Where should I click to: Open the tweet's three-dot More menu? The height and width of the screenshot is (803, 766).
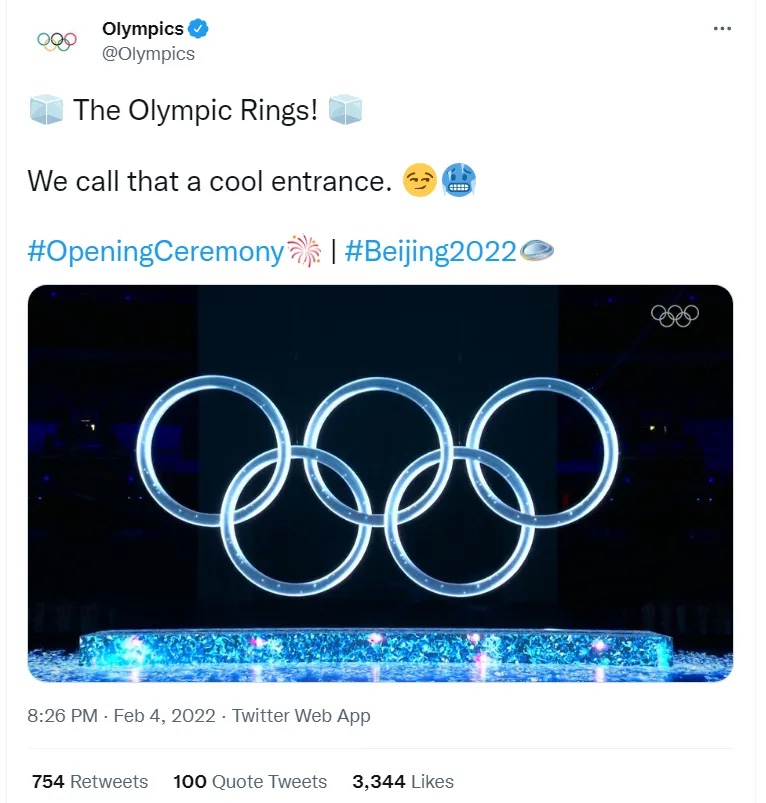722,29
